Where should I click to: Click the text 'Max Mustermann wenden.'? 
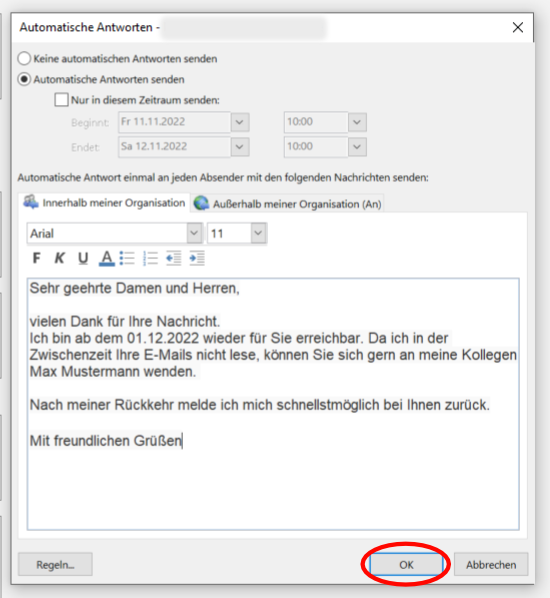tap(113, 371)
